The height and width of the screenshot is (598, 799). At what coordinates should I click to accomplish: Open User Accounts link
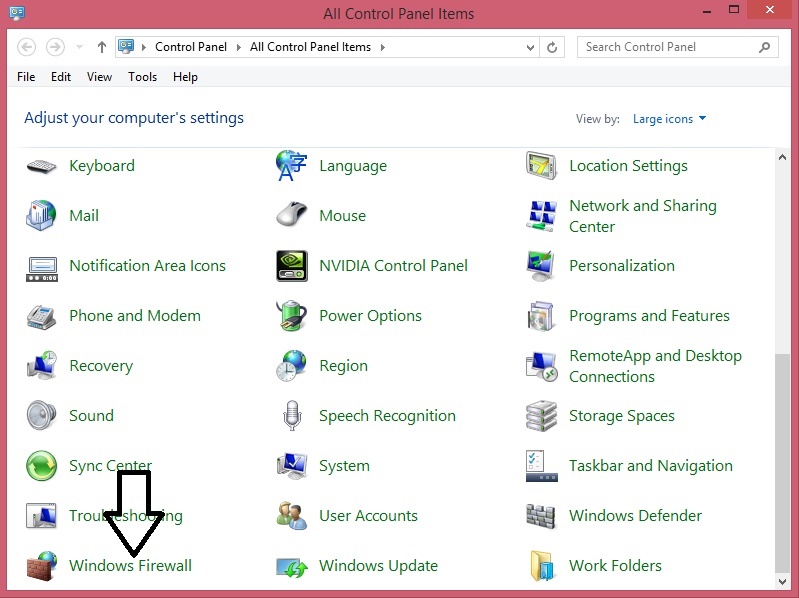(368, 515)
